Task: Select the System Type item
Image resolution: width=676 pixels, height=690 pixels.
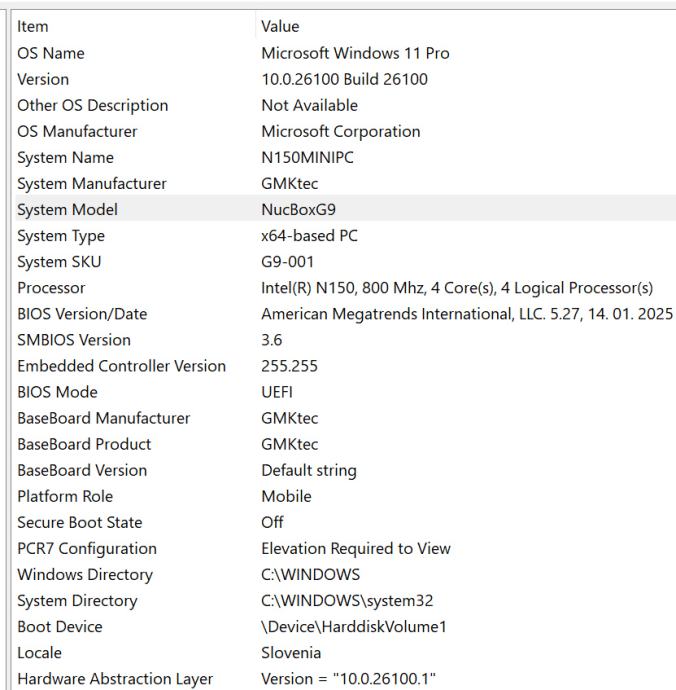Action: point(61,236)
